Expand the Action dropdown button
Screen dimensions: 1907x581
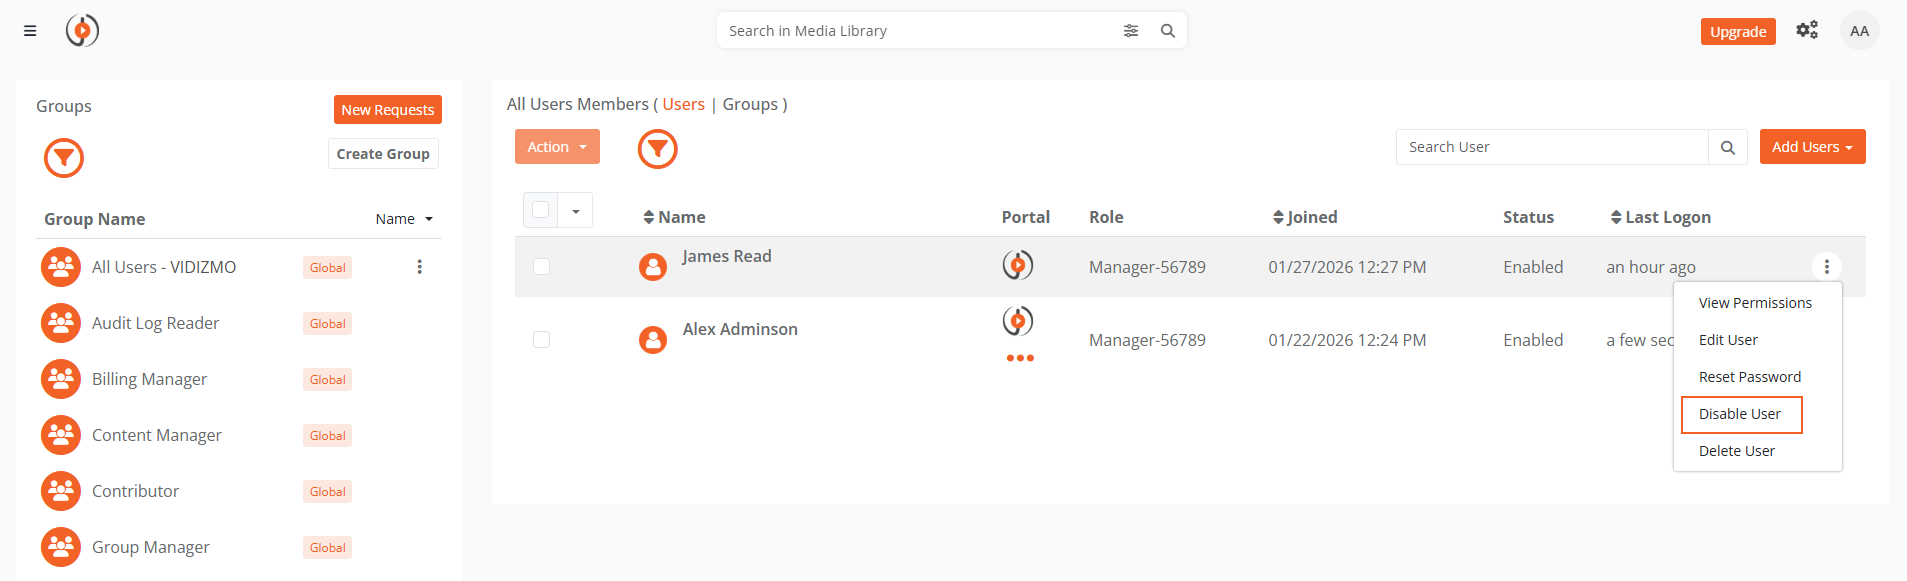(x=557, y=147)
